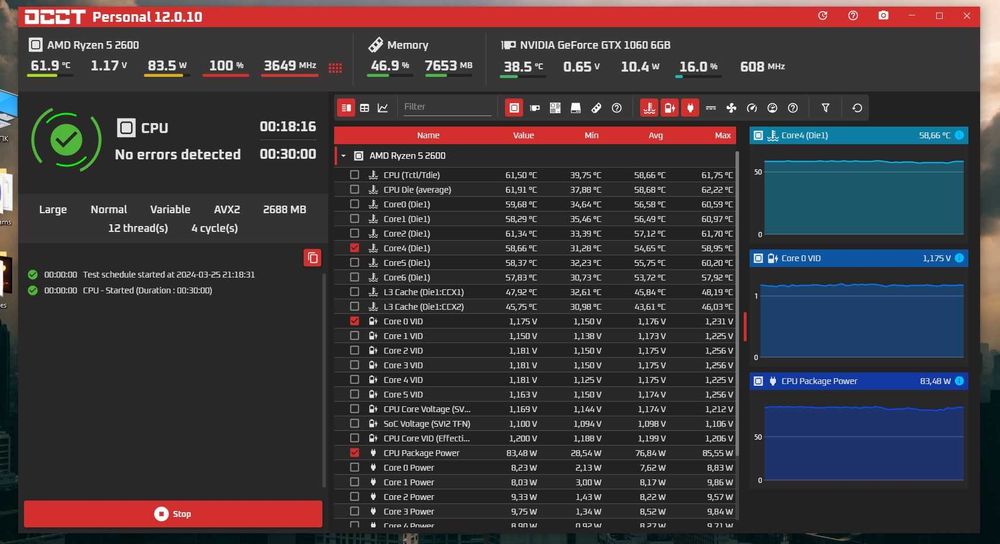Toggle the memory stick sensors filter icon
Screen dimensions: 1000x544
(x=596, y=108)
